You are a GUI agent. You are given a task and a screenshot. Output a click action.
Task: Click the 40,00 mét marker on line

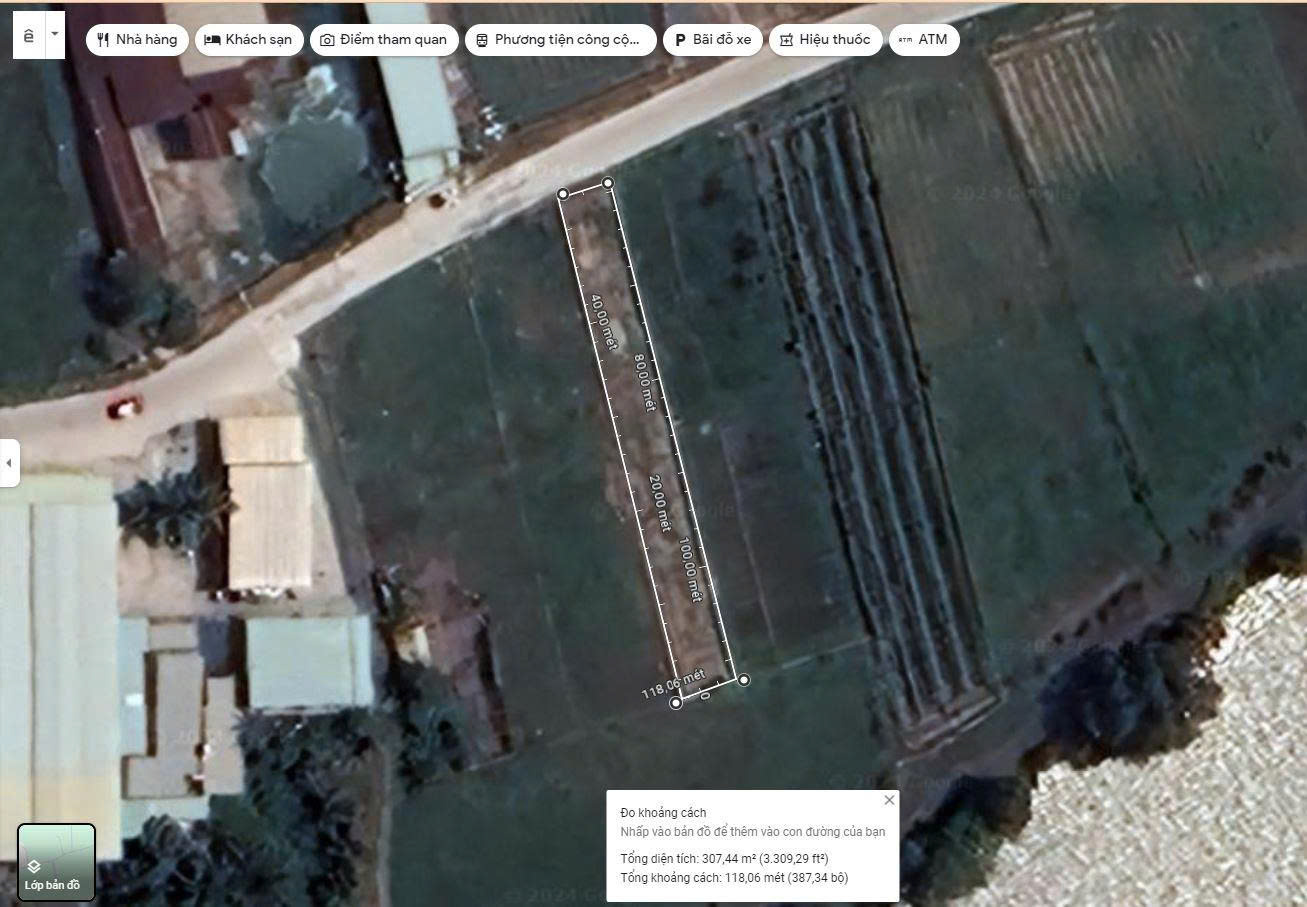point(602,322)
